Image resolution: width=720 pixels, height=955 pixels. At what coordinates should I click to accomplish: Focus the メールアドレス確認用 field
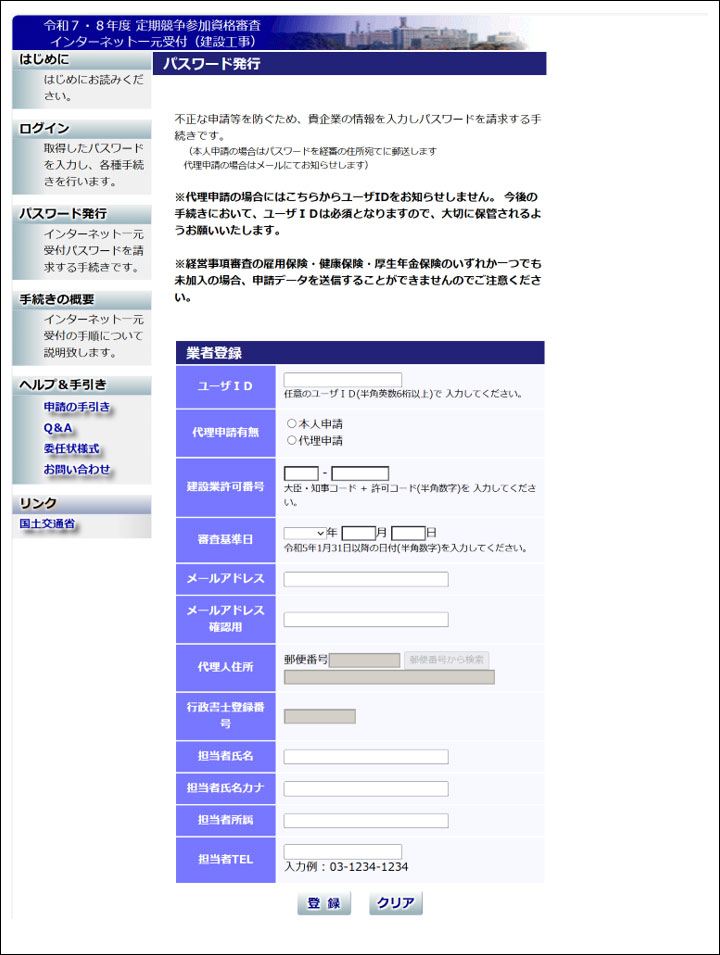[366, 619]
